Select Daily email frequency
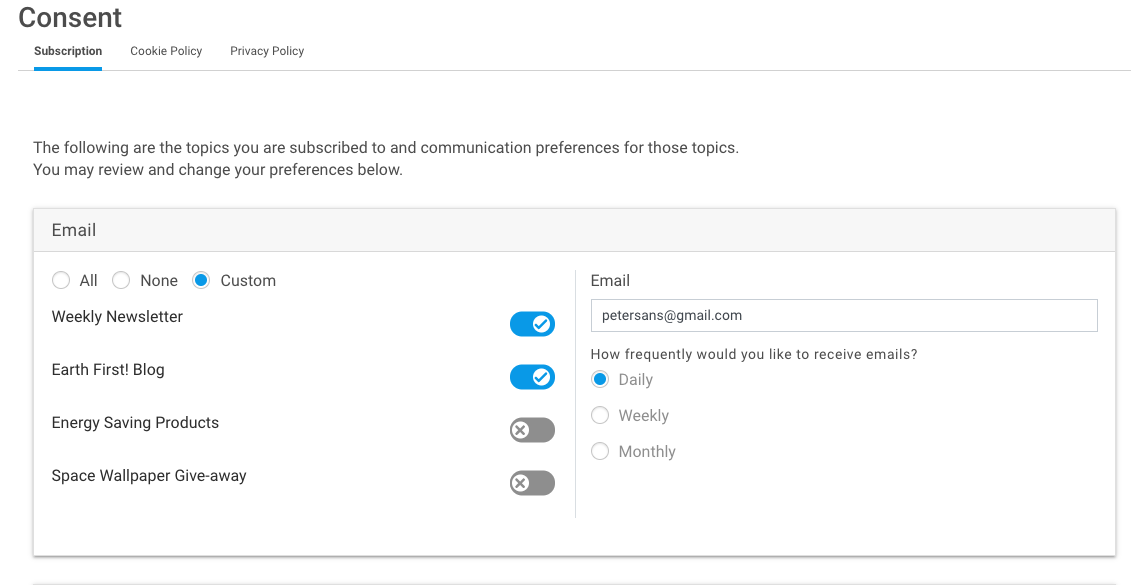1144x585 pixels. [x=600, y=380]
